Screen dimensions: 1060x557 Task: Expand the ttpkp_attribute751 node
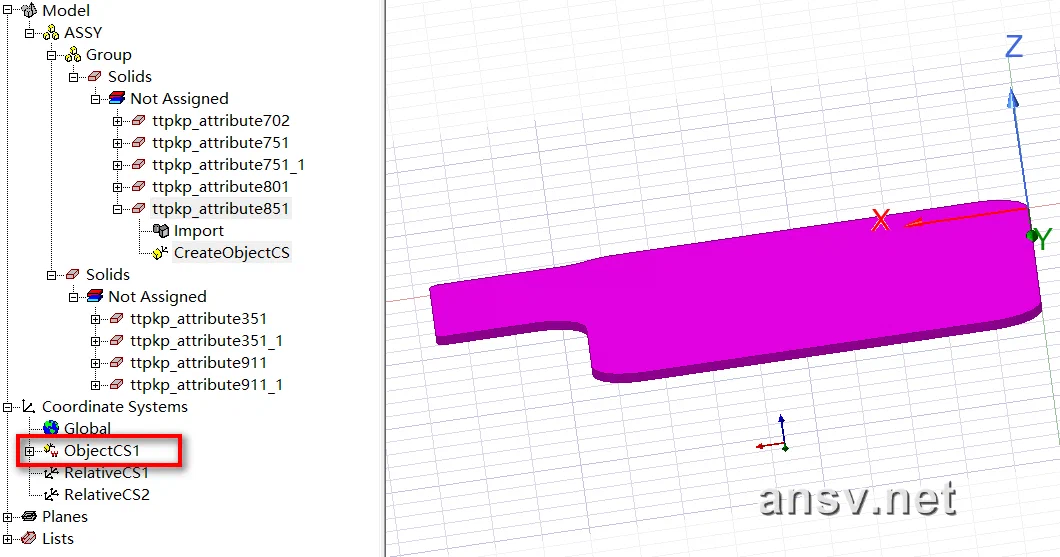click(x=117, y=143)
